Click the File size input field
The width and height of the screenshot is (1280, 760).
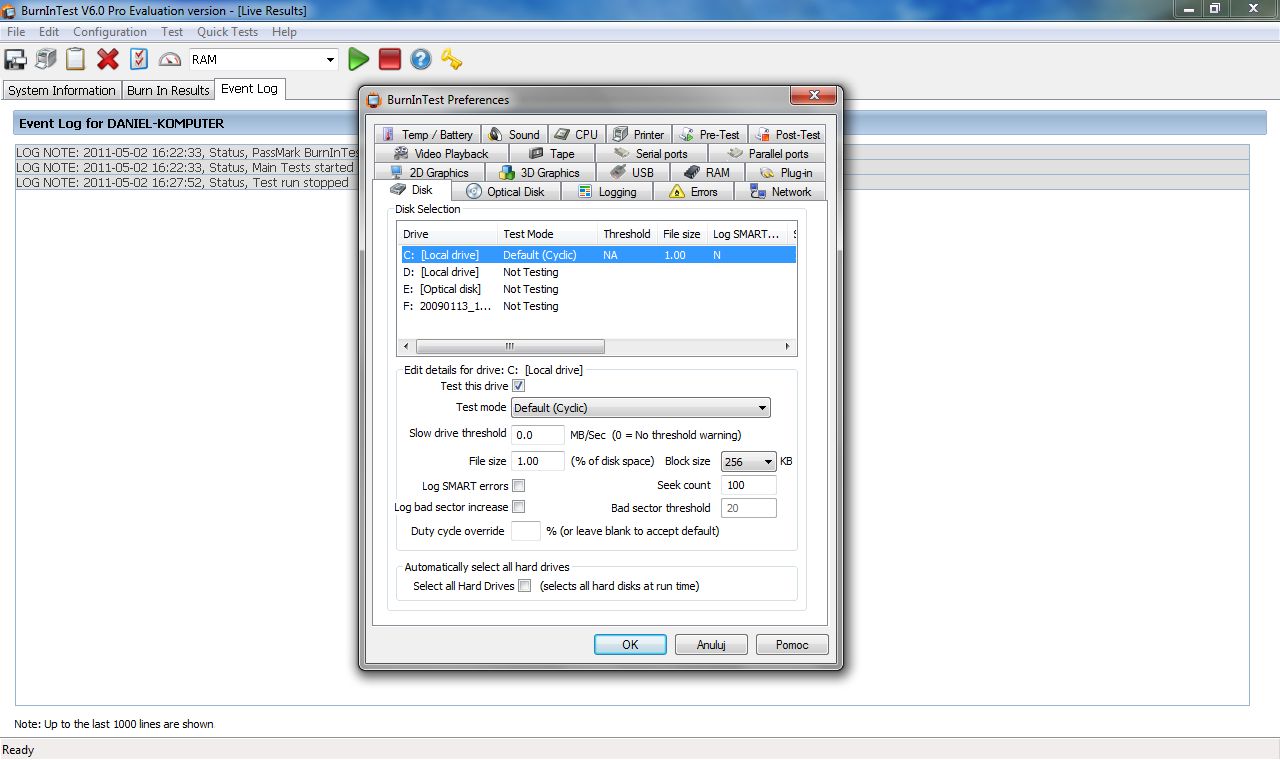tap(538, 461)
